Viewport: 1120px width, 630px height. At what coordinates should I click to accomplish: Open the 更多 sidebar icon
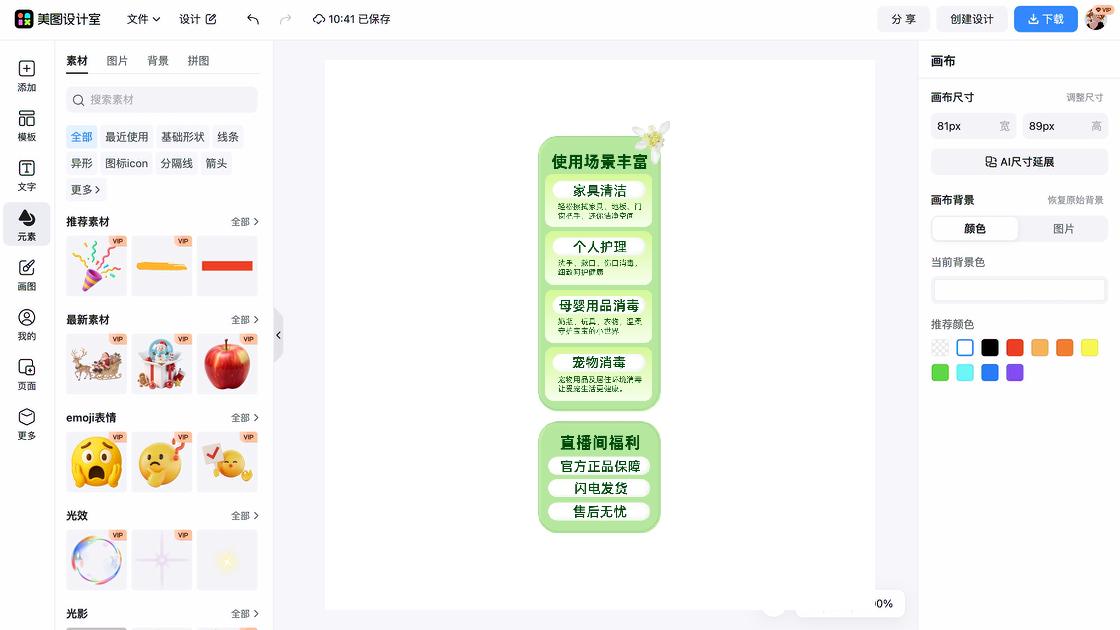26,424
